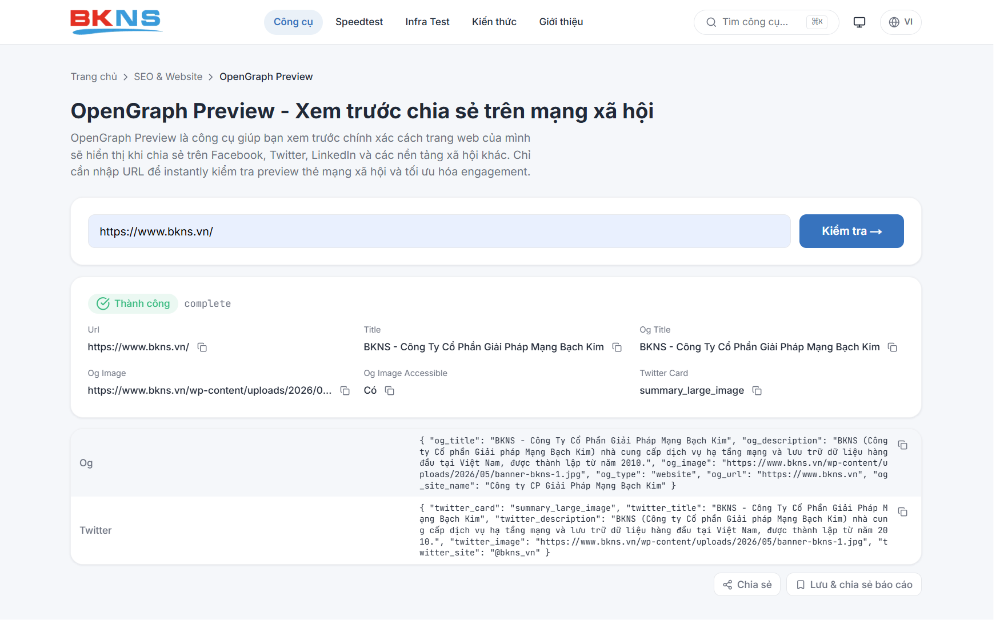Copy the Og Title value

pos(893,347)
